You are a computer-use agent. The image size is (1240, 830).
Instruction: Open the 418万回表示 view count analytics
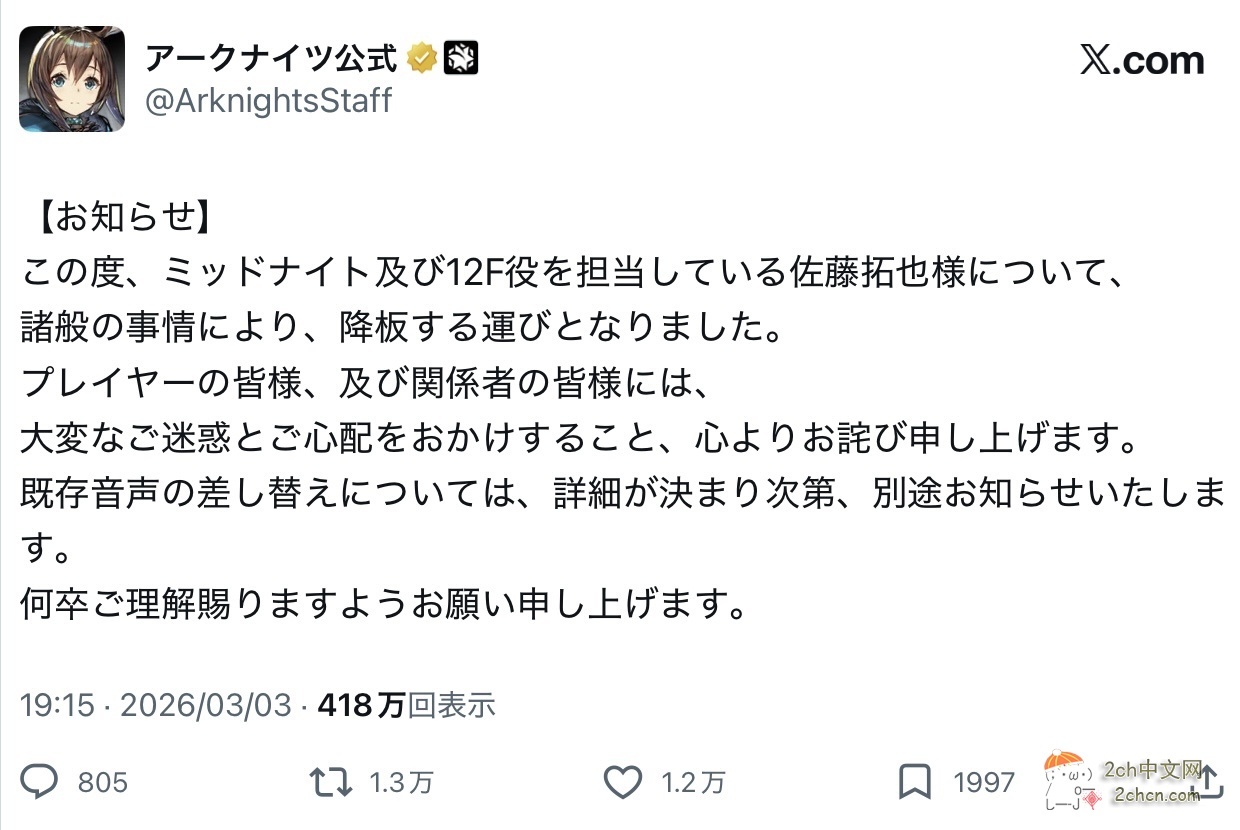406,705
